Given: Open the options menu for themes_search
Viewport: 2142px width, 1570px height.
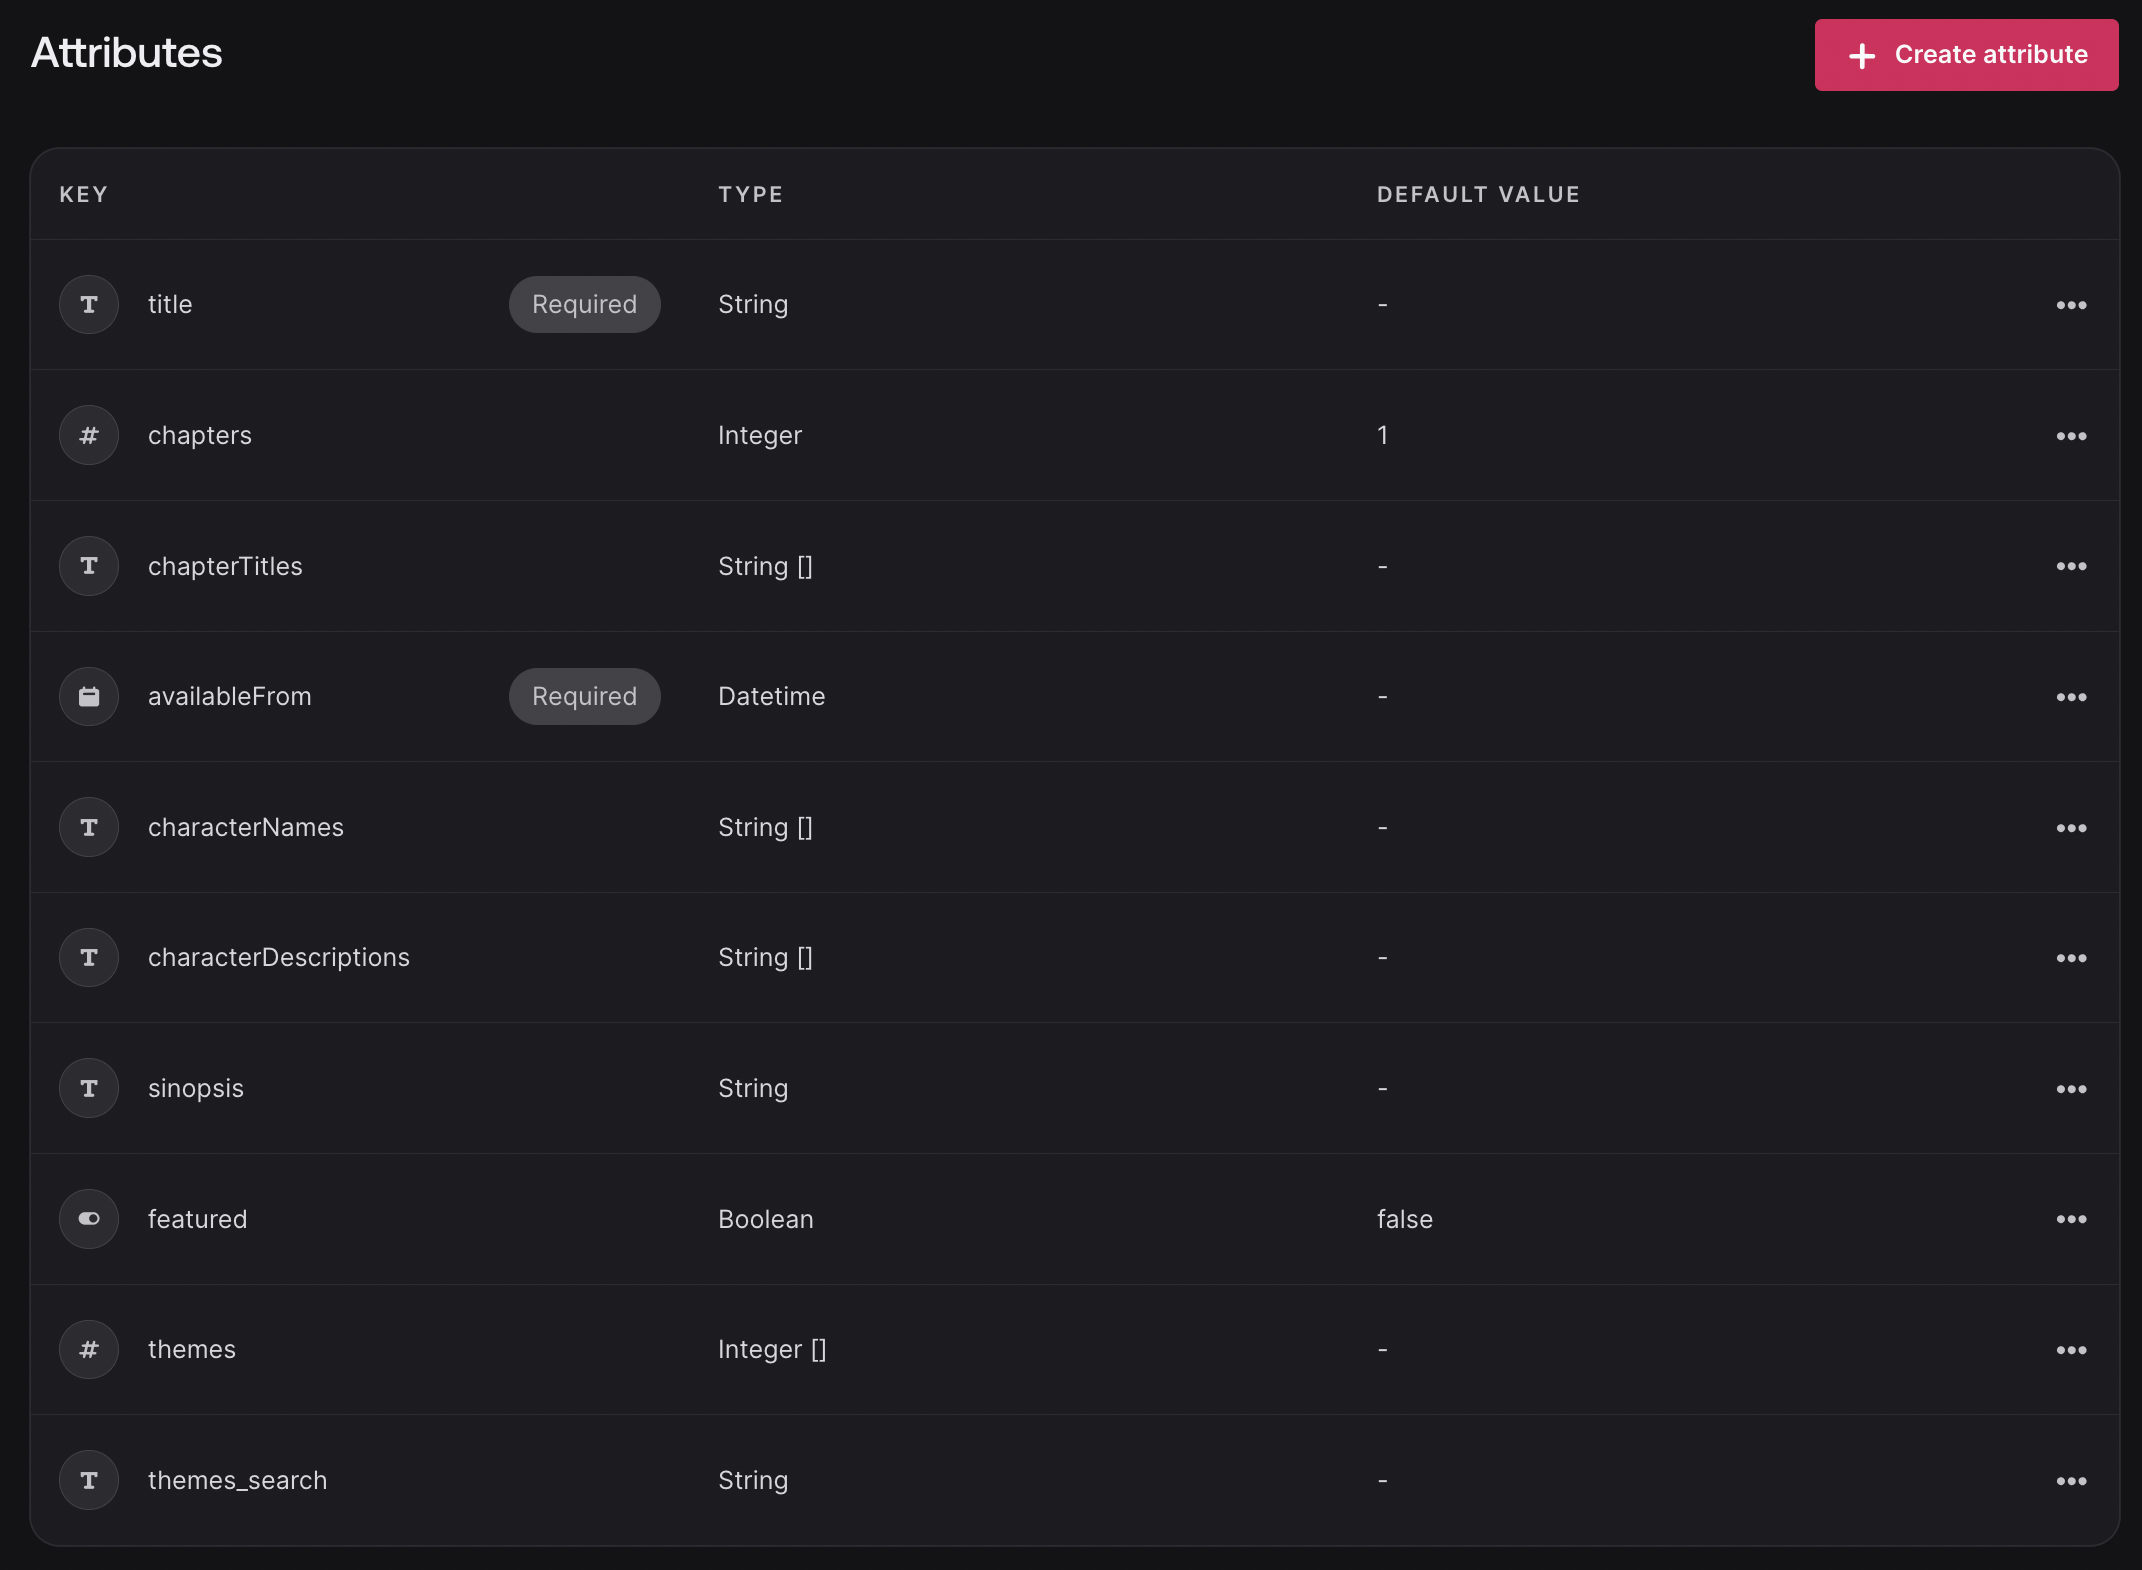Looking at the screenshot, I should coord(2072,1480).
